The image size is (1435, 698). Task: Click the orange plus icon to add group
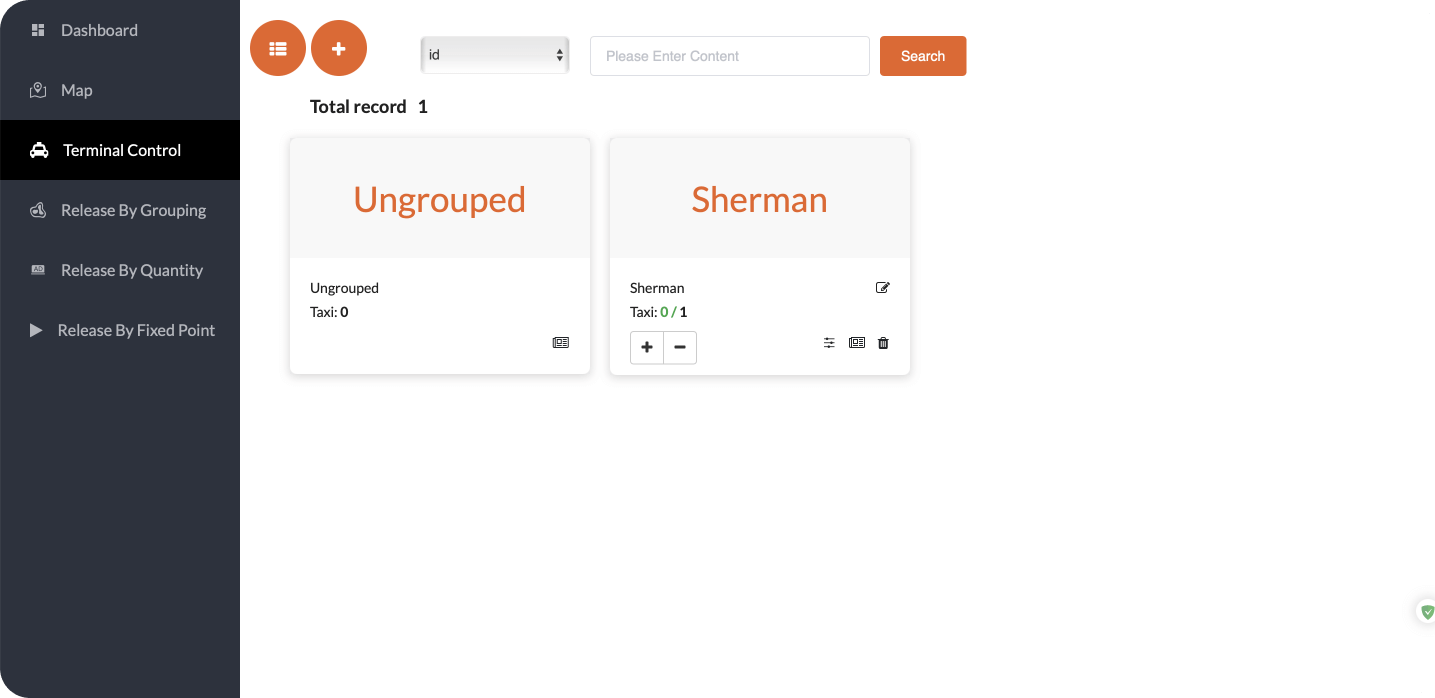coord(339,48)
